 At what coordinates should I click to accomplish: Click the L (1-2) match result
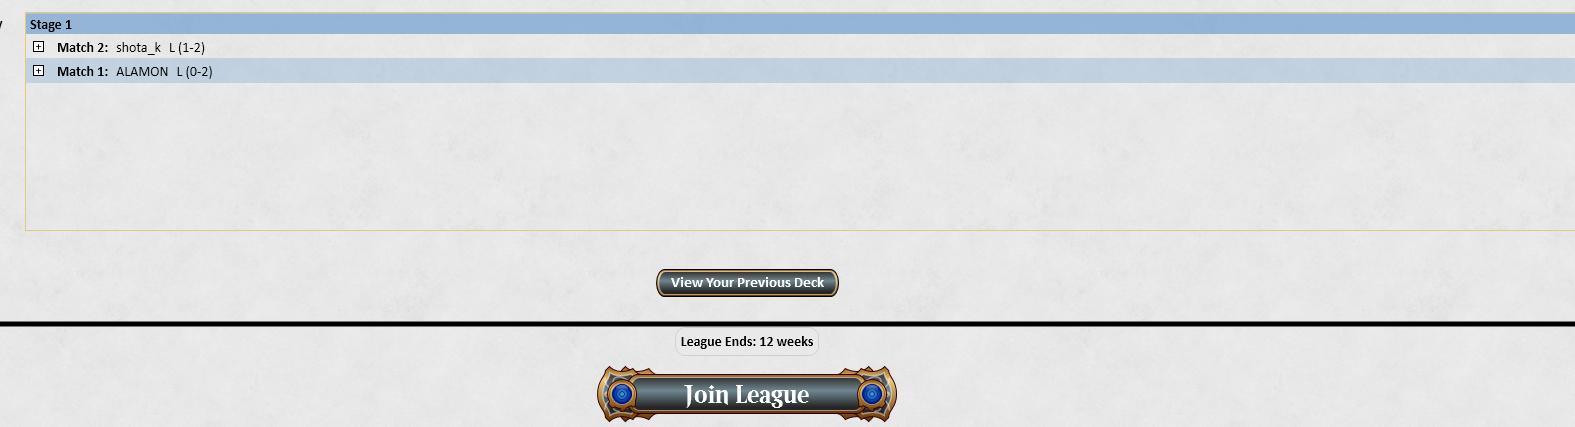tap(187, 47)
